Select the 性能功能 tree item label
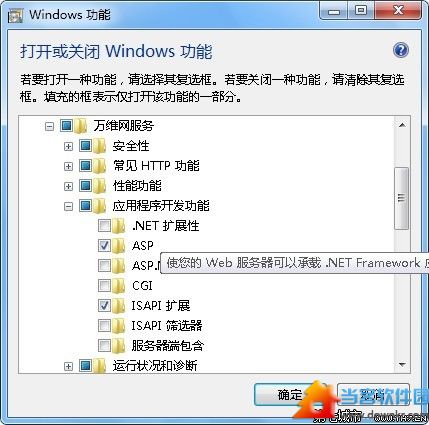This screenshot has width=429, height=425. (x=137, y=186)
